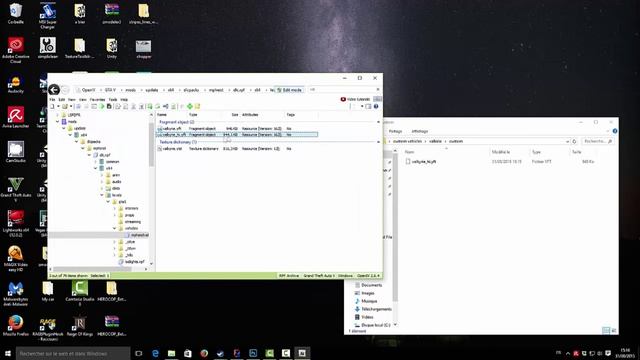Click the Windows Start button
This screenshot has width=640, height=360.
tap(8, 353)
